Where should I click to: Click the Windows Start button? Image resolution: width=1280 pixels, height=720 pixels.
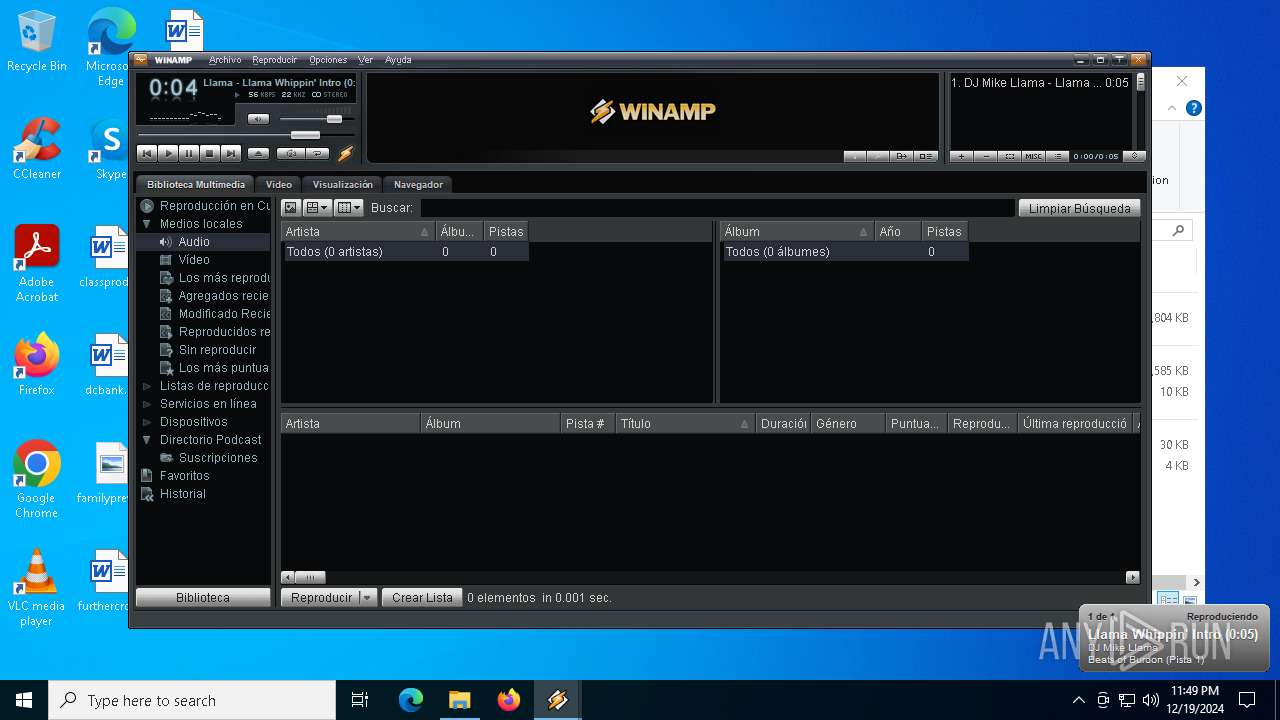pos(24,700)
